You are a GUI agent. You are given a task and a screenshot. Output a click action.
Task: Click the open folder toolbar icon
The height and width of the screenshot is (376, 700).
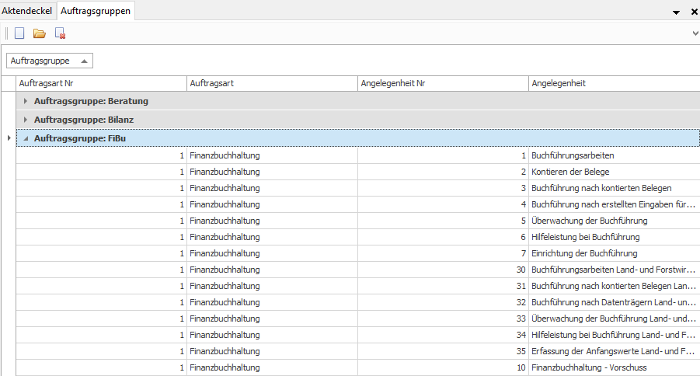(39, 33)
